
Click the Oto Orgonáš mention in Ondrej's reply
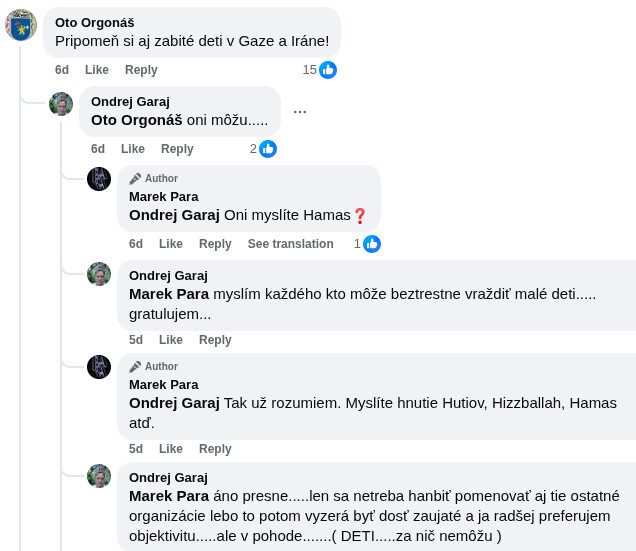pos(137,120)
